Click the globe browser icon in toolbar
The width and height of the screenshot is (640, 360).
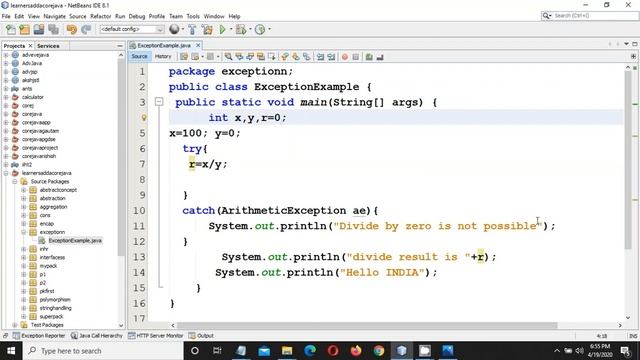coord(174,29)
